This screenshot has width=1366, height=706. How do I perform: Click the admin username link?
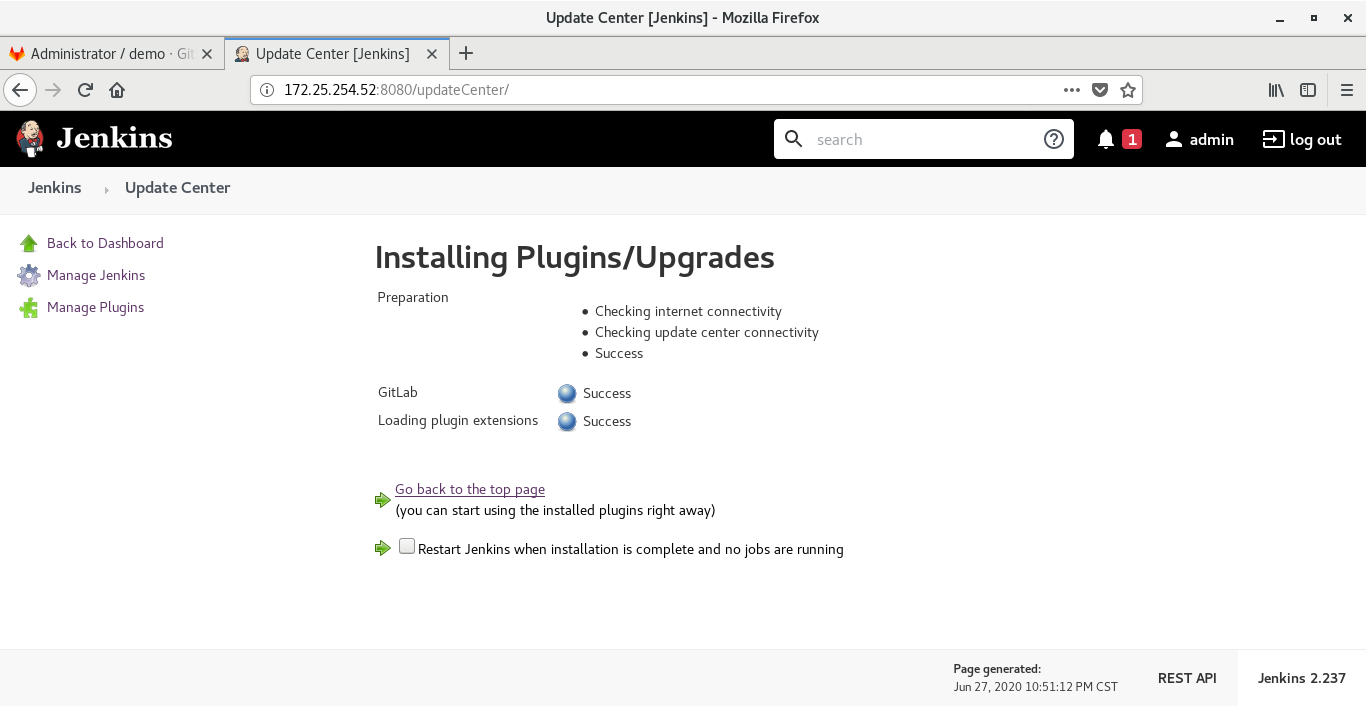coord(1212,139)
